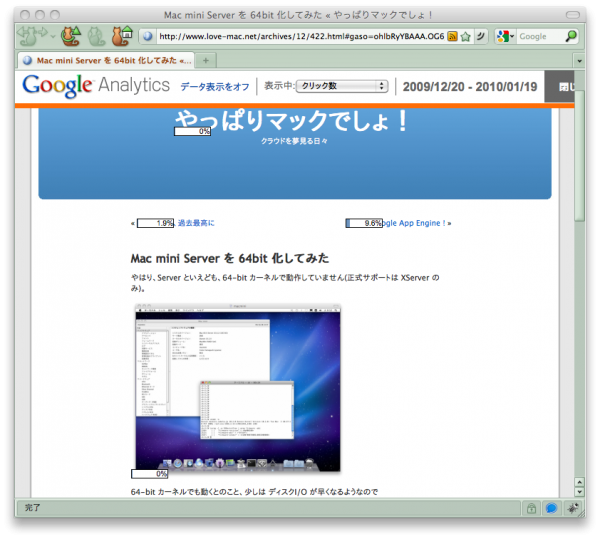
Task: Click the scrollbar down arrow button
Action: coord(579,492)
